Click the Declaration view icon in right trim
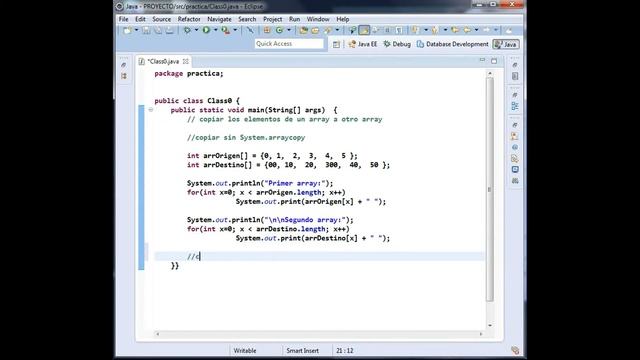640x360 pixels. click(x=515, y=158)
